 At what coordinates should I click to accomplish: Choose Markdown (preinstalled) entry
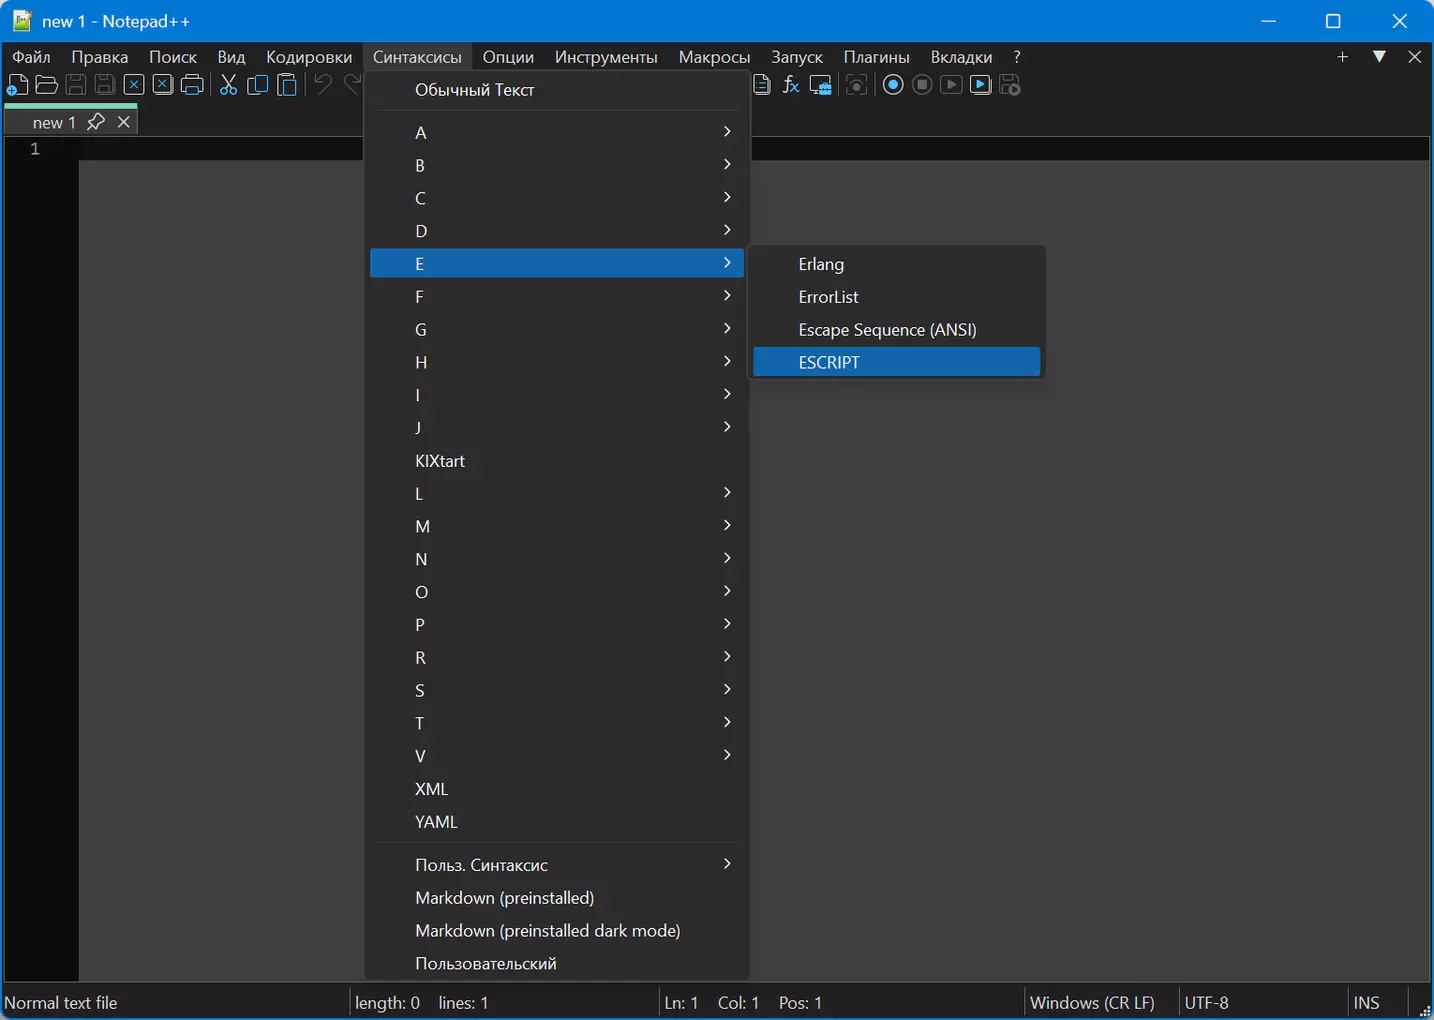point(557,897)
